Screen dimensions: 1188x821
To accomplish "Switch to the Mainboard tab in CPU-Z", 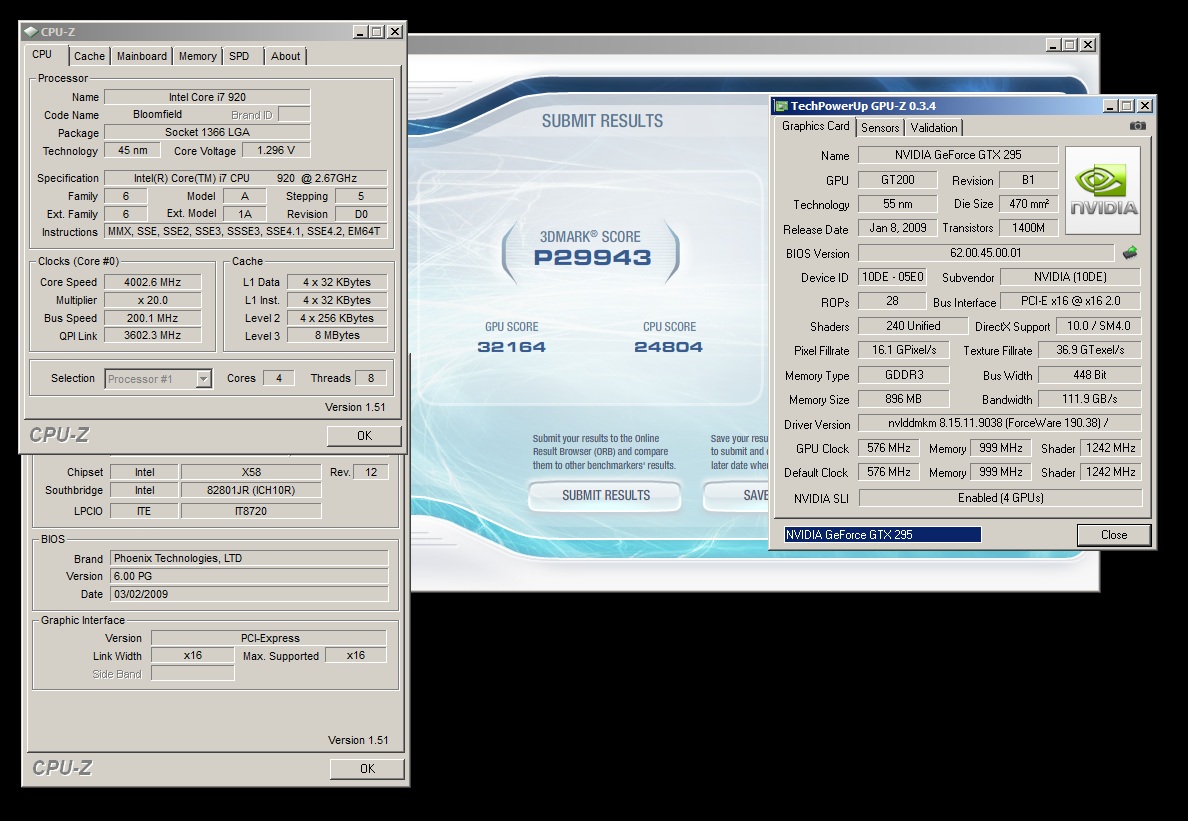I will tap(142, 56).
